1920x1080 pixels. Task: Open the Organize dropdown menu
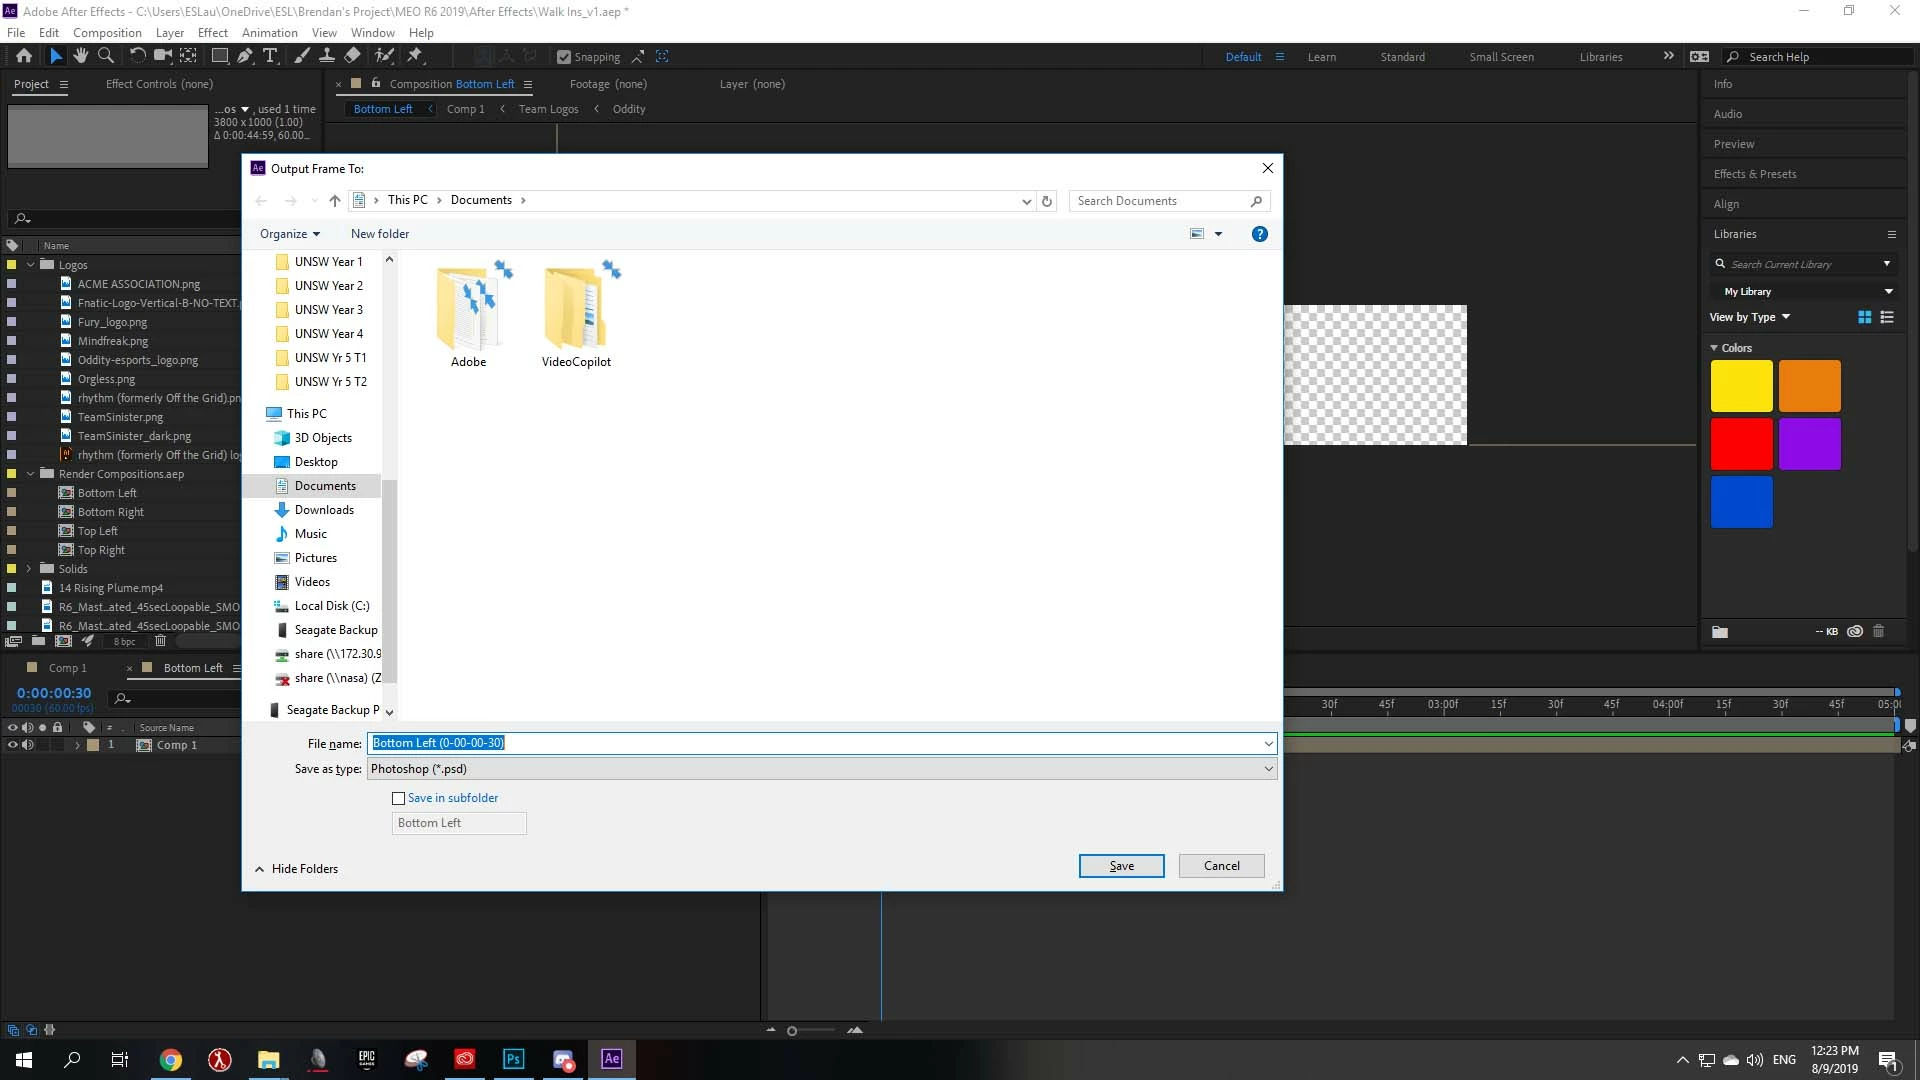289,234
